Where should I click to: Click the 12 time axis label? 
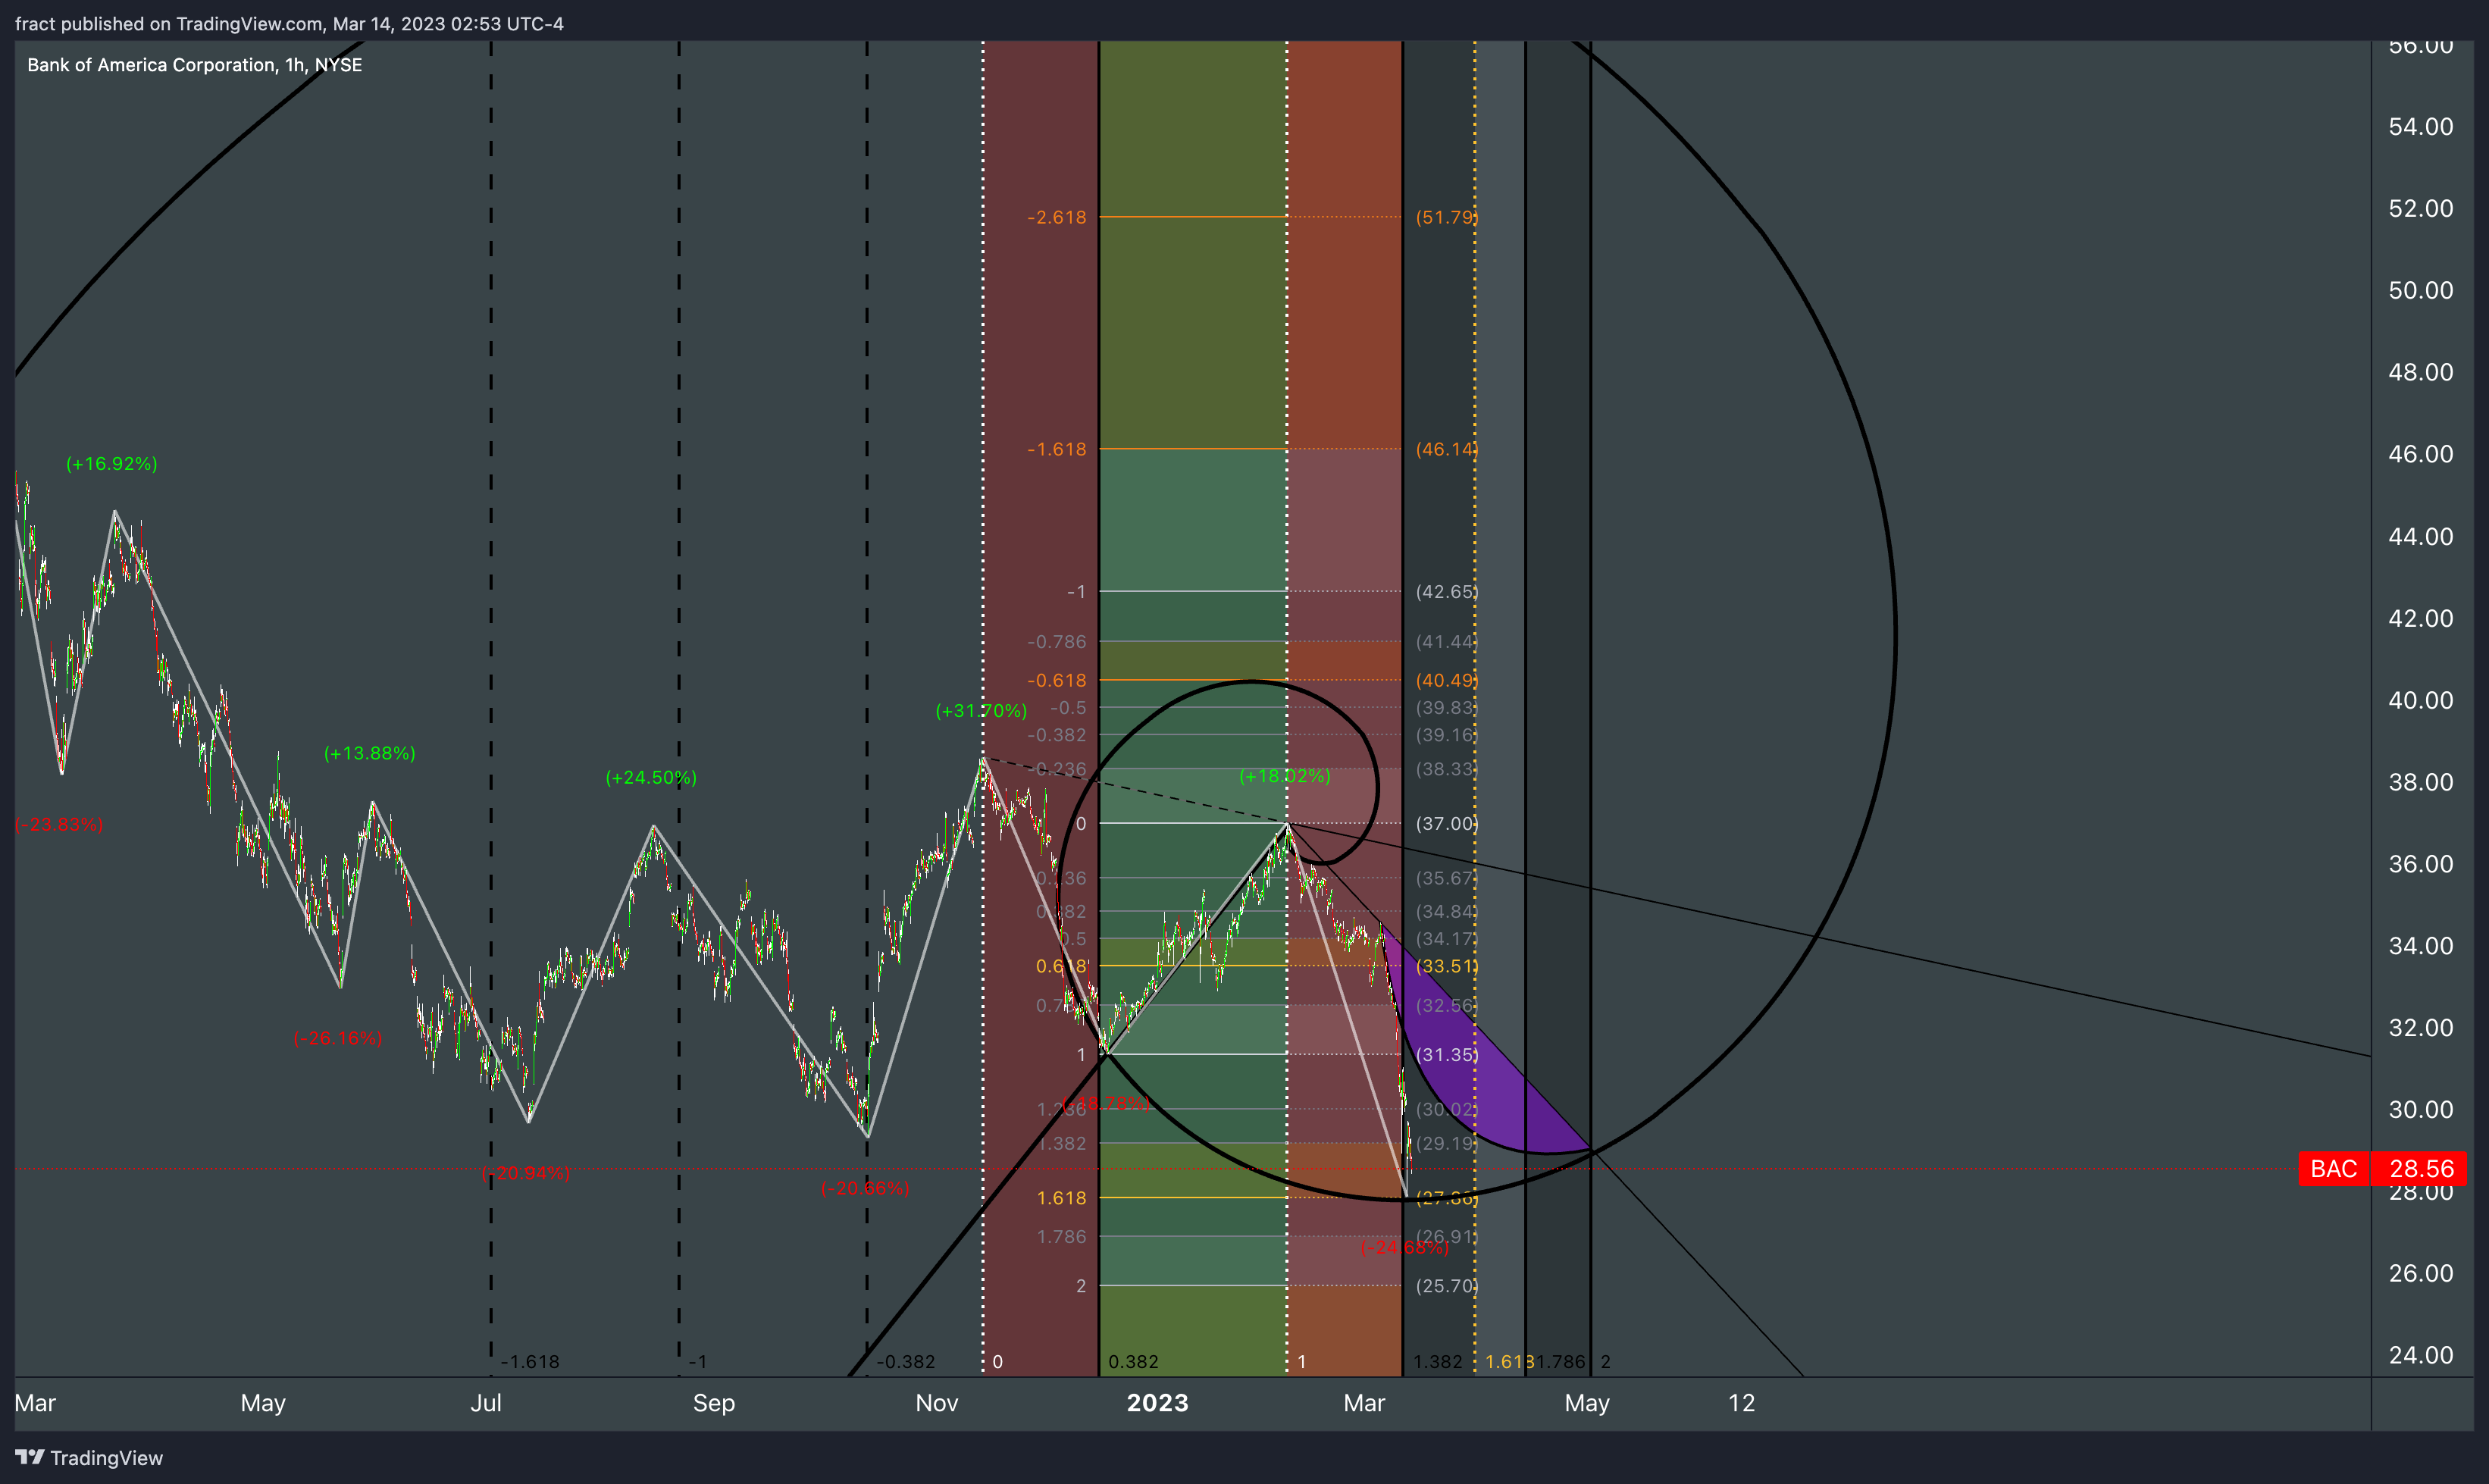1741,1403
